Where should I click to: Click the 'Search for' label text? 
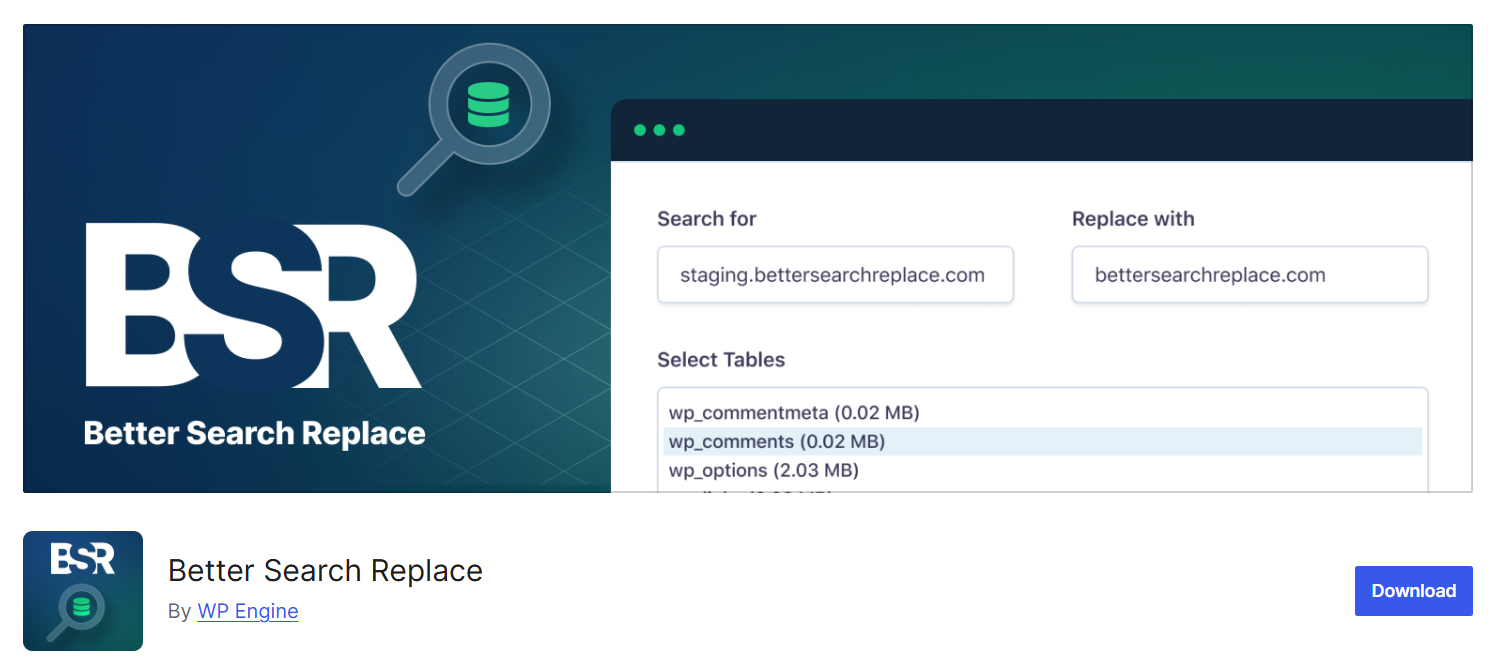706,219
